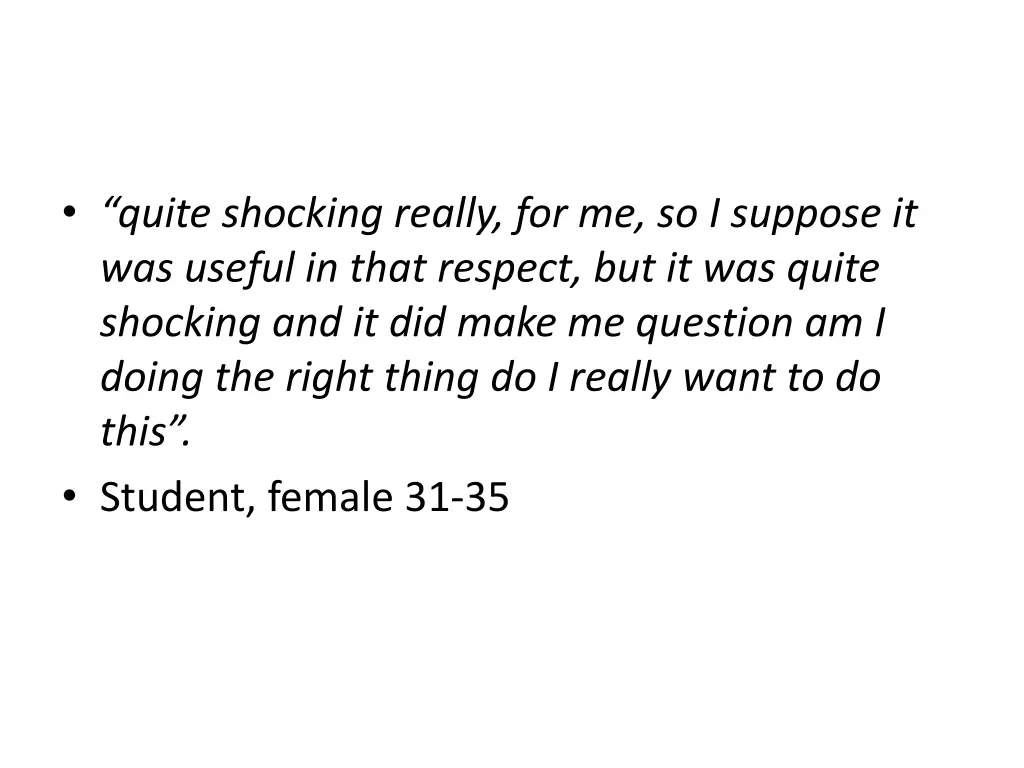
Task: Click the word 'useful' in second line
Action: point(240,268)
